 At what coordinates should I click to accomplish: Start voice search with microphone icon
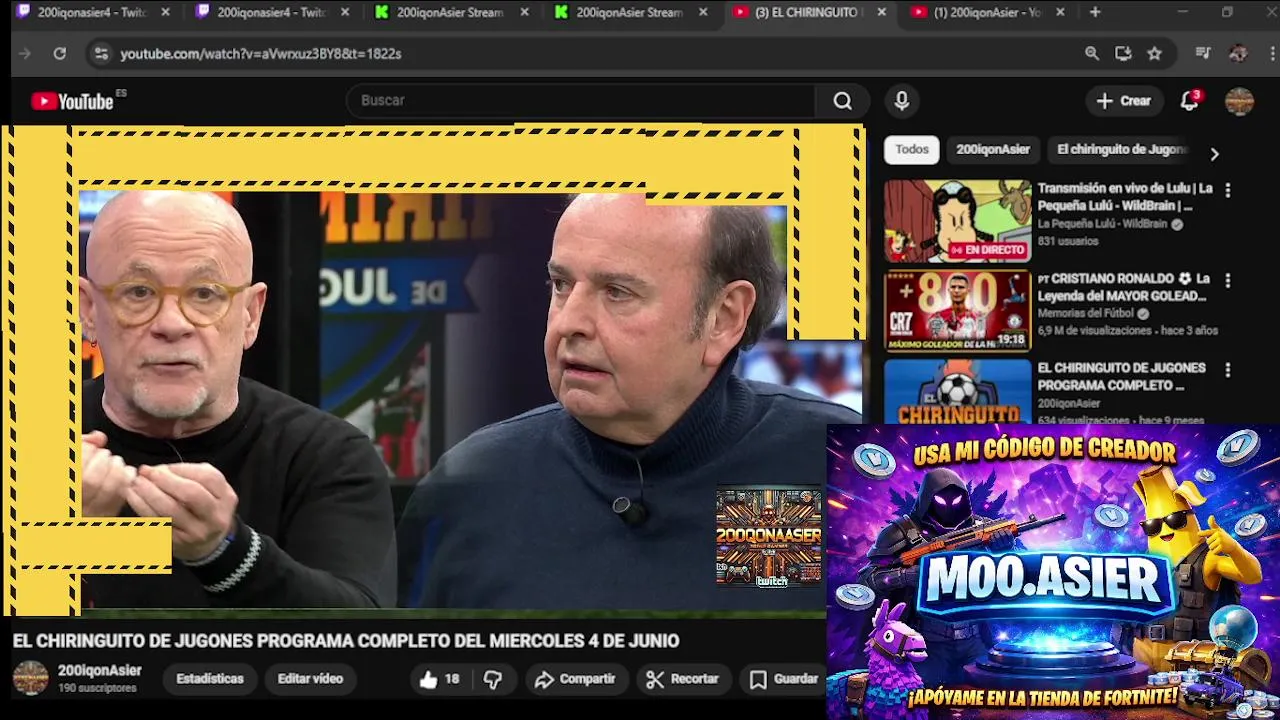coord(902,101)
